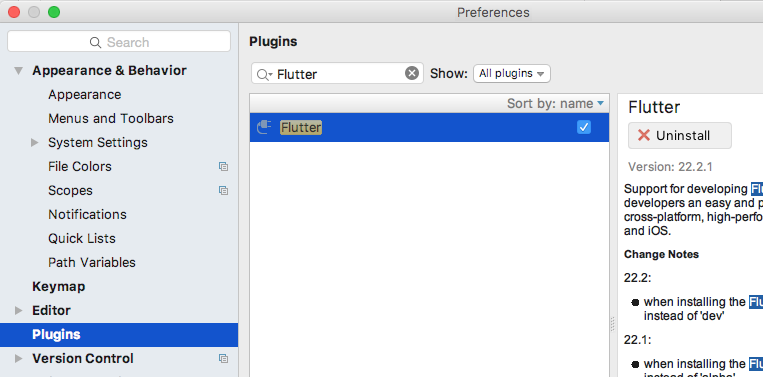
Task: Focus the Preferences sidebar search field
Action: (x=119, y=42)
